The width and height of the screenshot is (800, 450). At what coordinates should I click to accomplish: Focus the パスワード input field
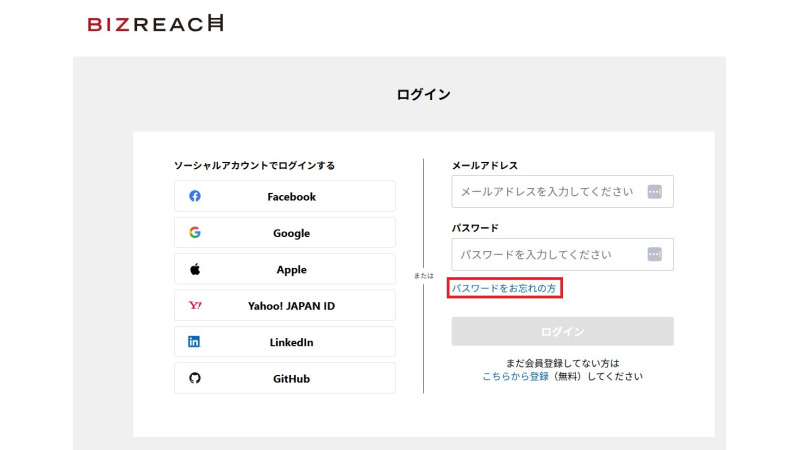(562, 254)
